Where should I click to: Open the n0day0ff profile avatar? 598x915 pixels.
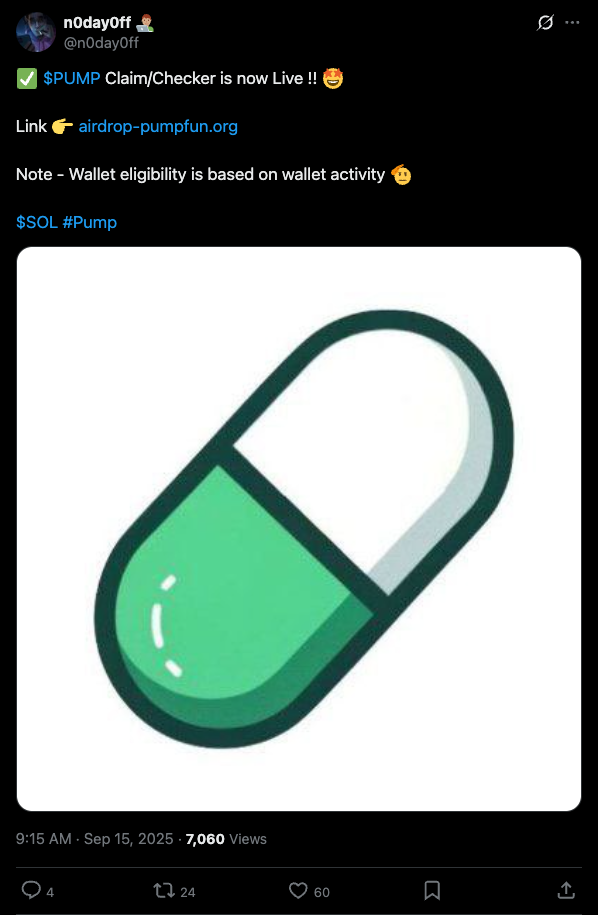tap(36, 32)
